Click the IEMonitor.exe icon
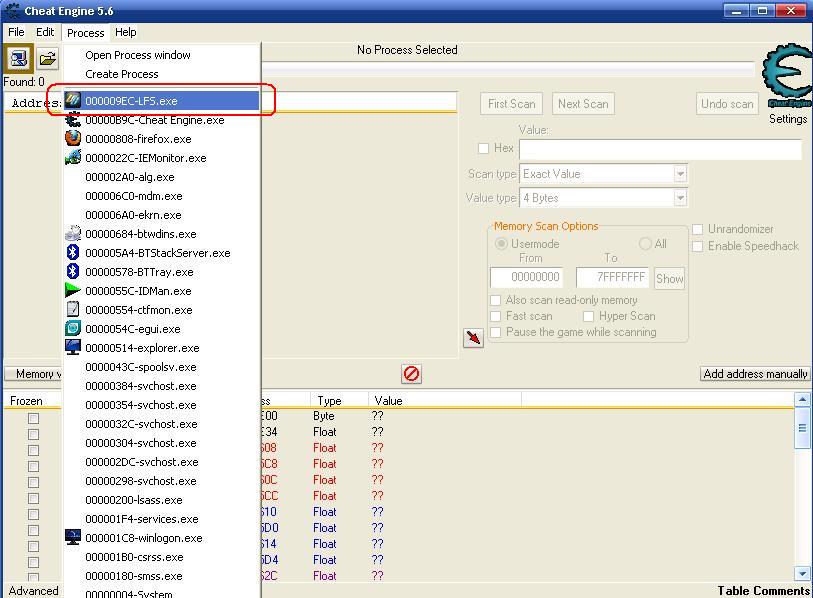Image resolution: width=813 pixels, height=598 pixels. [x=73, y=158]
